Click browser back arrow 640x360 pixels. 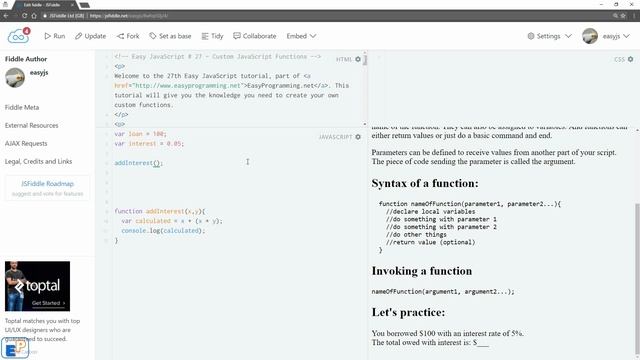[6, 16]
